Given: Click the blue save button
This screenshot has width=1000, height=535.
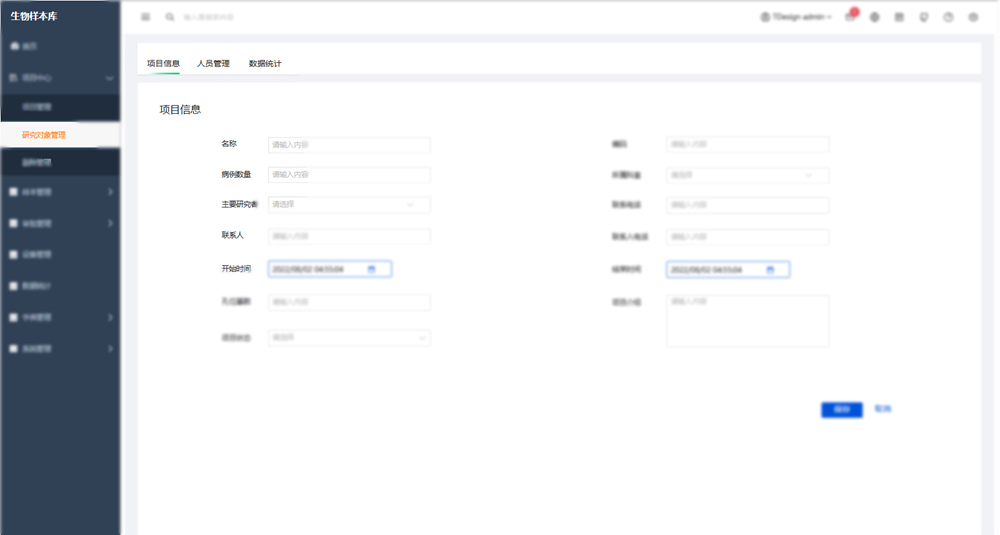Looking at the screenshot, I should pos(841,410).
